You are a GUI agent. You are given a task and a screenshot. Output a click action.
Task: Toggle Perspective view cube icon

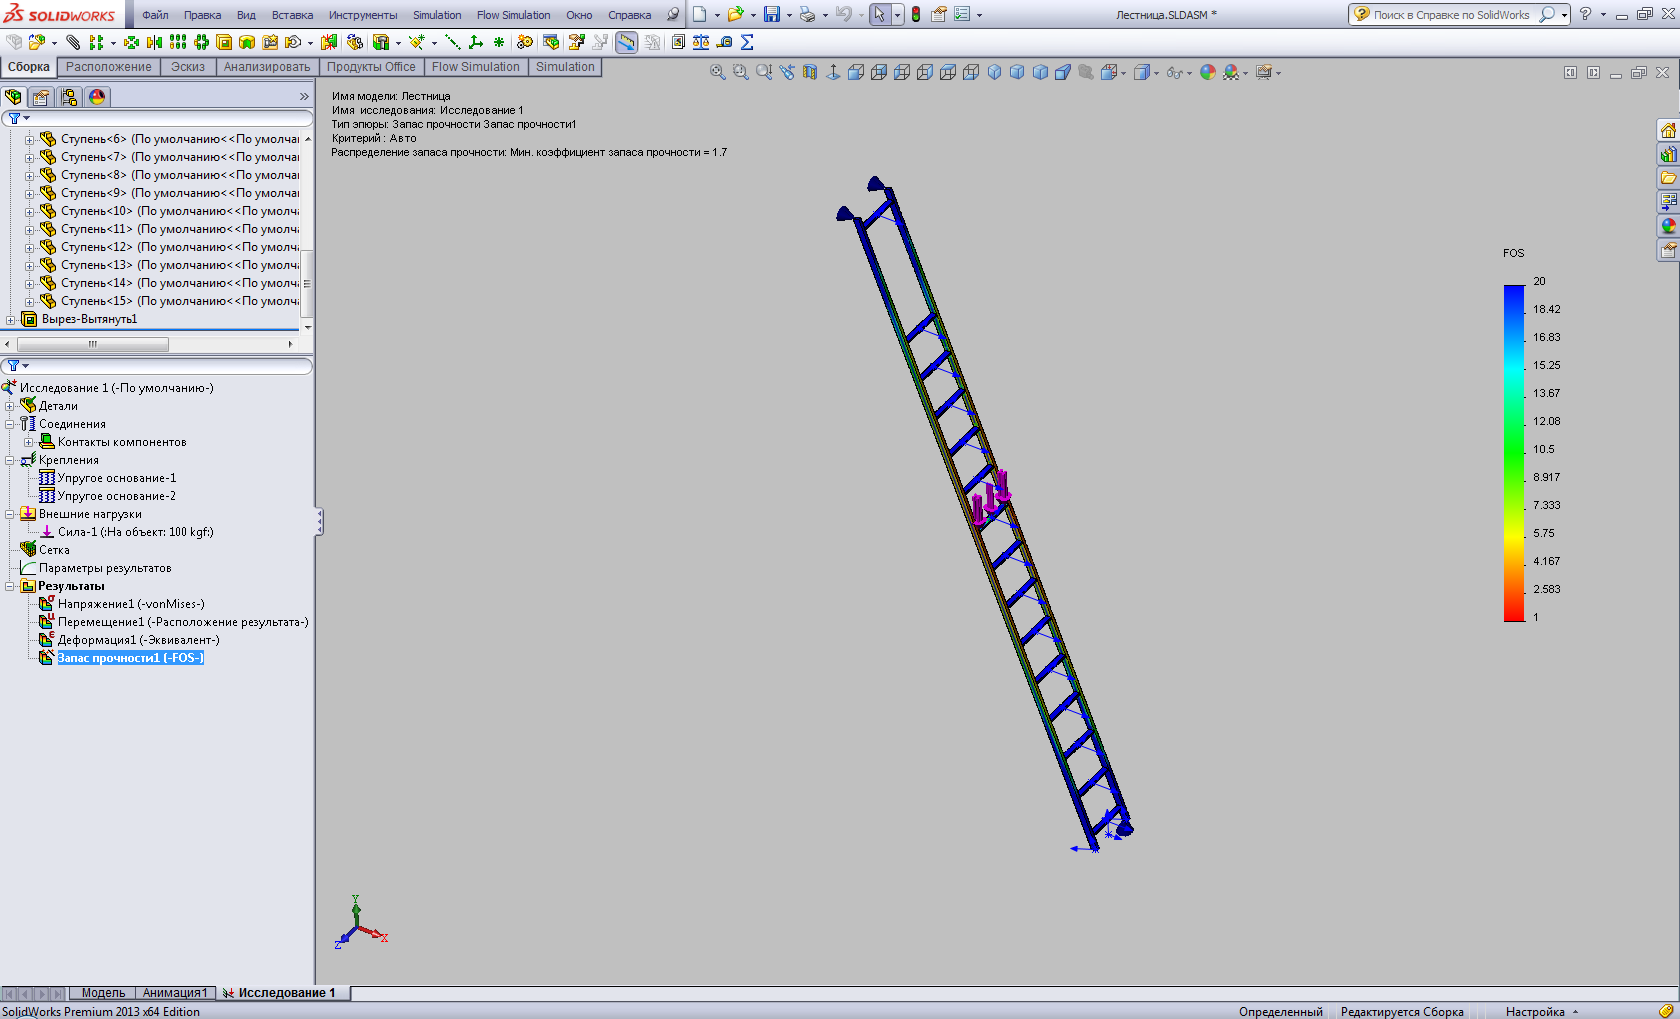pyautogui.click(x=1063, y=72)
